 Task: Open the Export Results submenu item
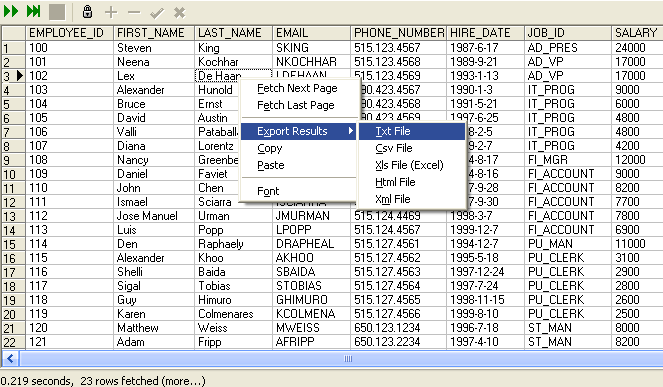298,131
